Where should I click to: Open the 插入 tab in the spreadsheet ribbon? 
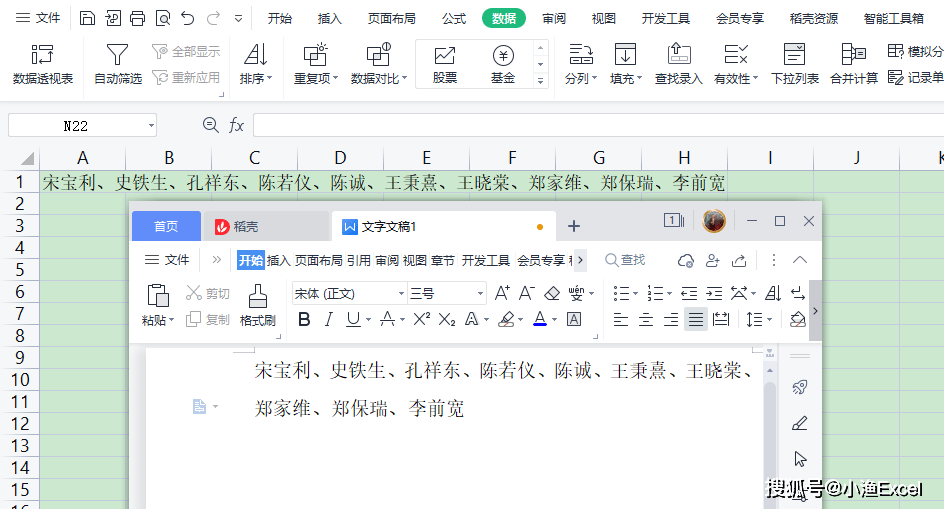pyautogui.click(x=329, y=19)
